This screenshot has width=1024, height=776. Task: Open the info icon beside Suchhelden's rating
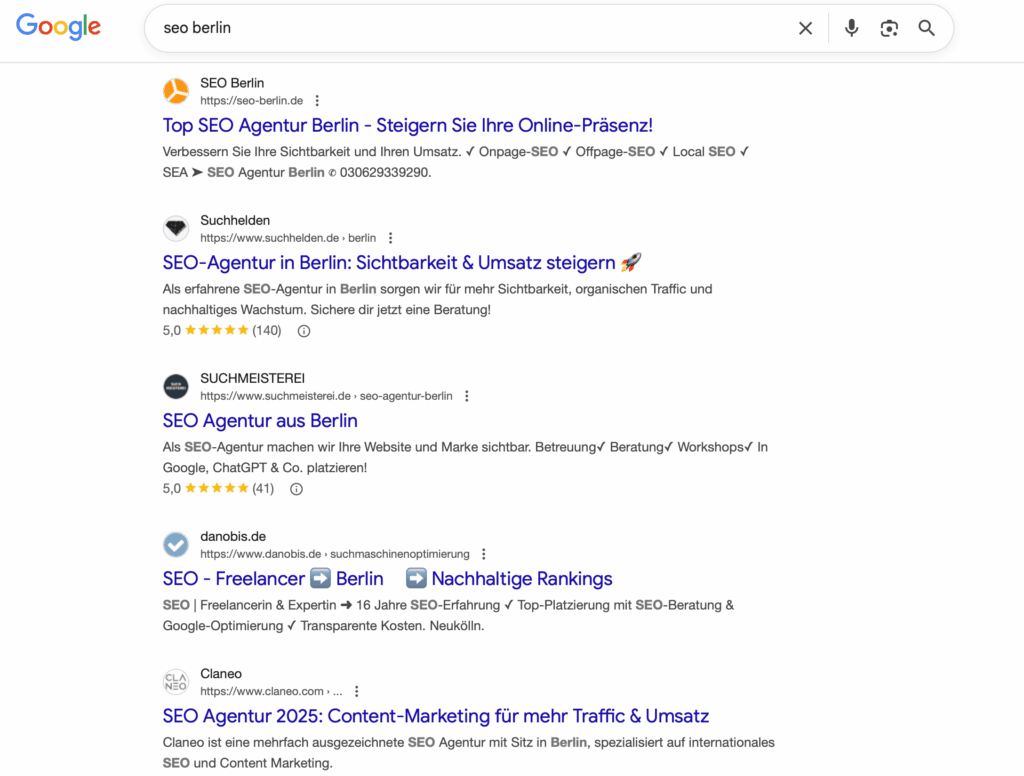click(x=303, y=330)
